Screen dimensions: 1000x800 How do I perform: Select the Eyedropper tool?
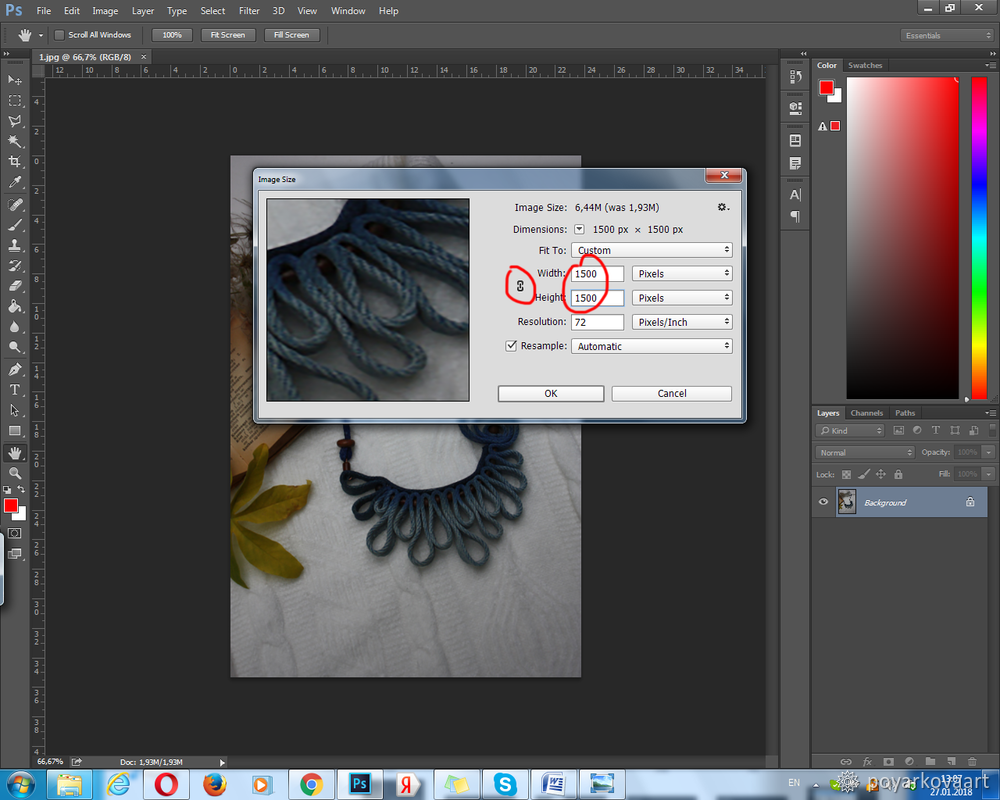[15, 183]
